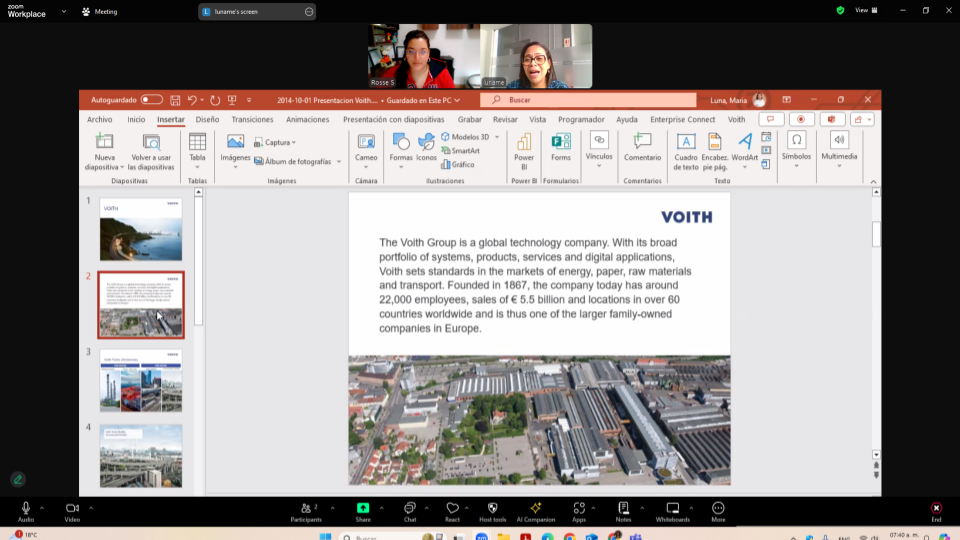Open the Voith ribbon tab
Screen dimensions: 960x540
click(737, 119)
